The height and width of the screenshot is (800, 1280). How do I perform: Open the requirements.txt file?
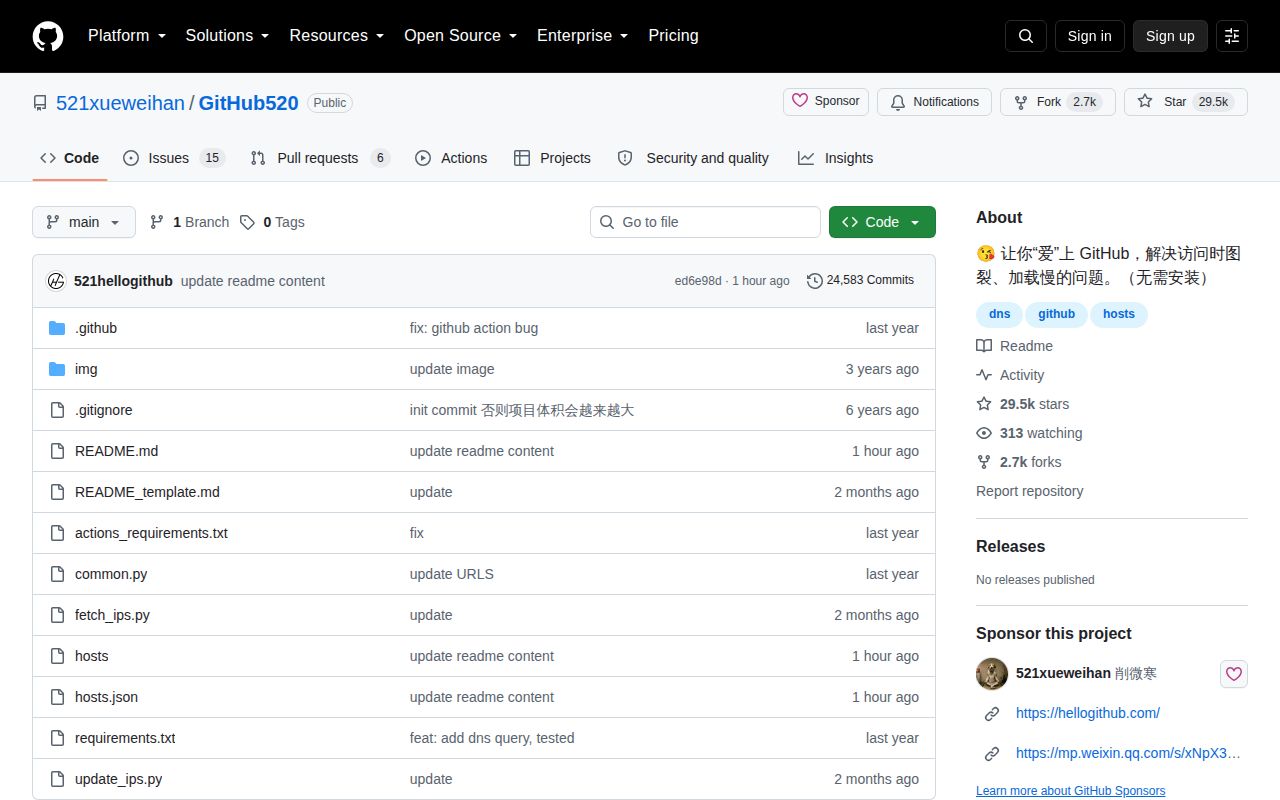pos(125,738)
